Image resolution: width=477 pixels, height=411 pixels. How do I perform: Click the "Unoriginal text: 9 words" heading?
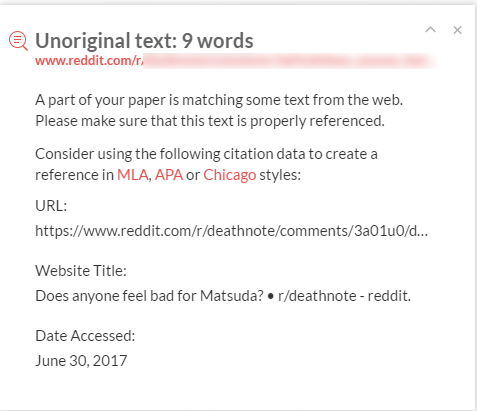(144, 41)
